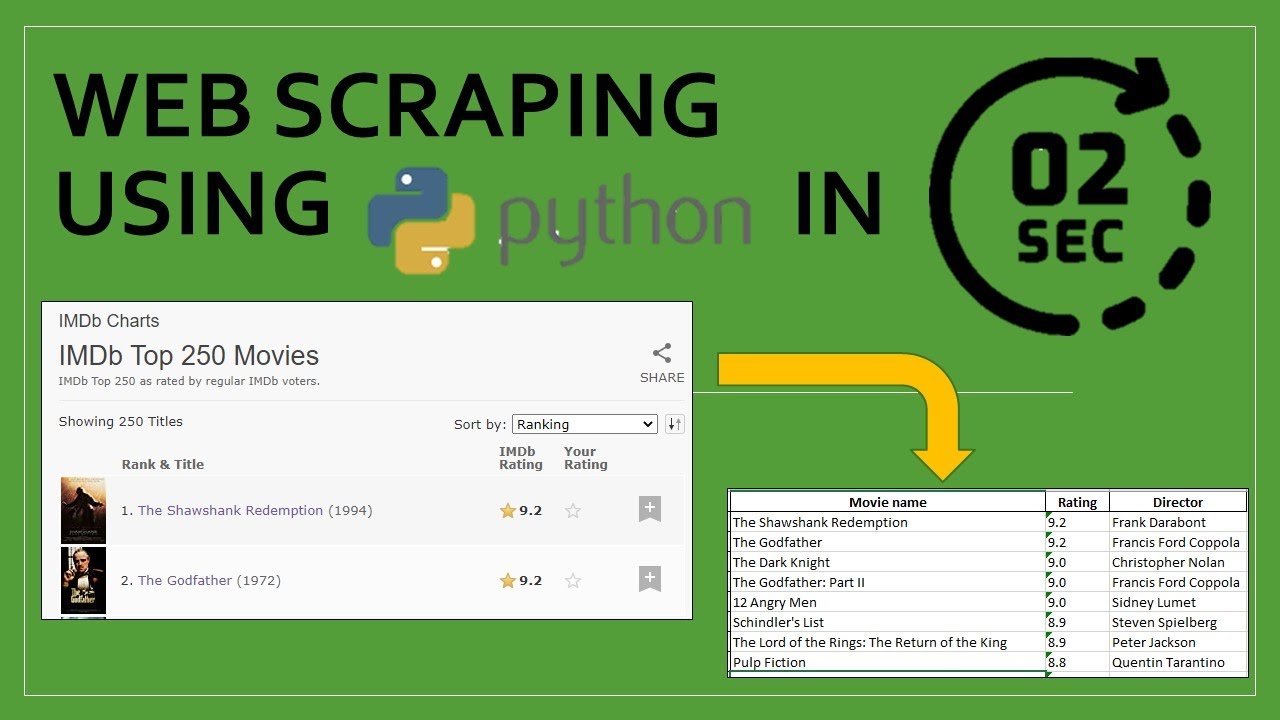The width and height of the screenshot is (1280, 720).
Task: Add The Godfather to watchlist
Action: pyautogui.click(x=650, y=579)
